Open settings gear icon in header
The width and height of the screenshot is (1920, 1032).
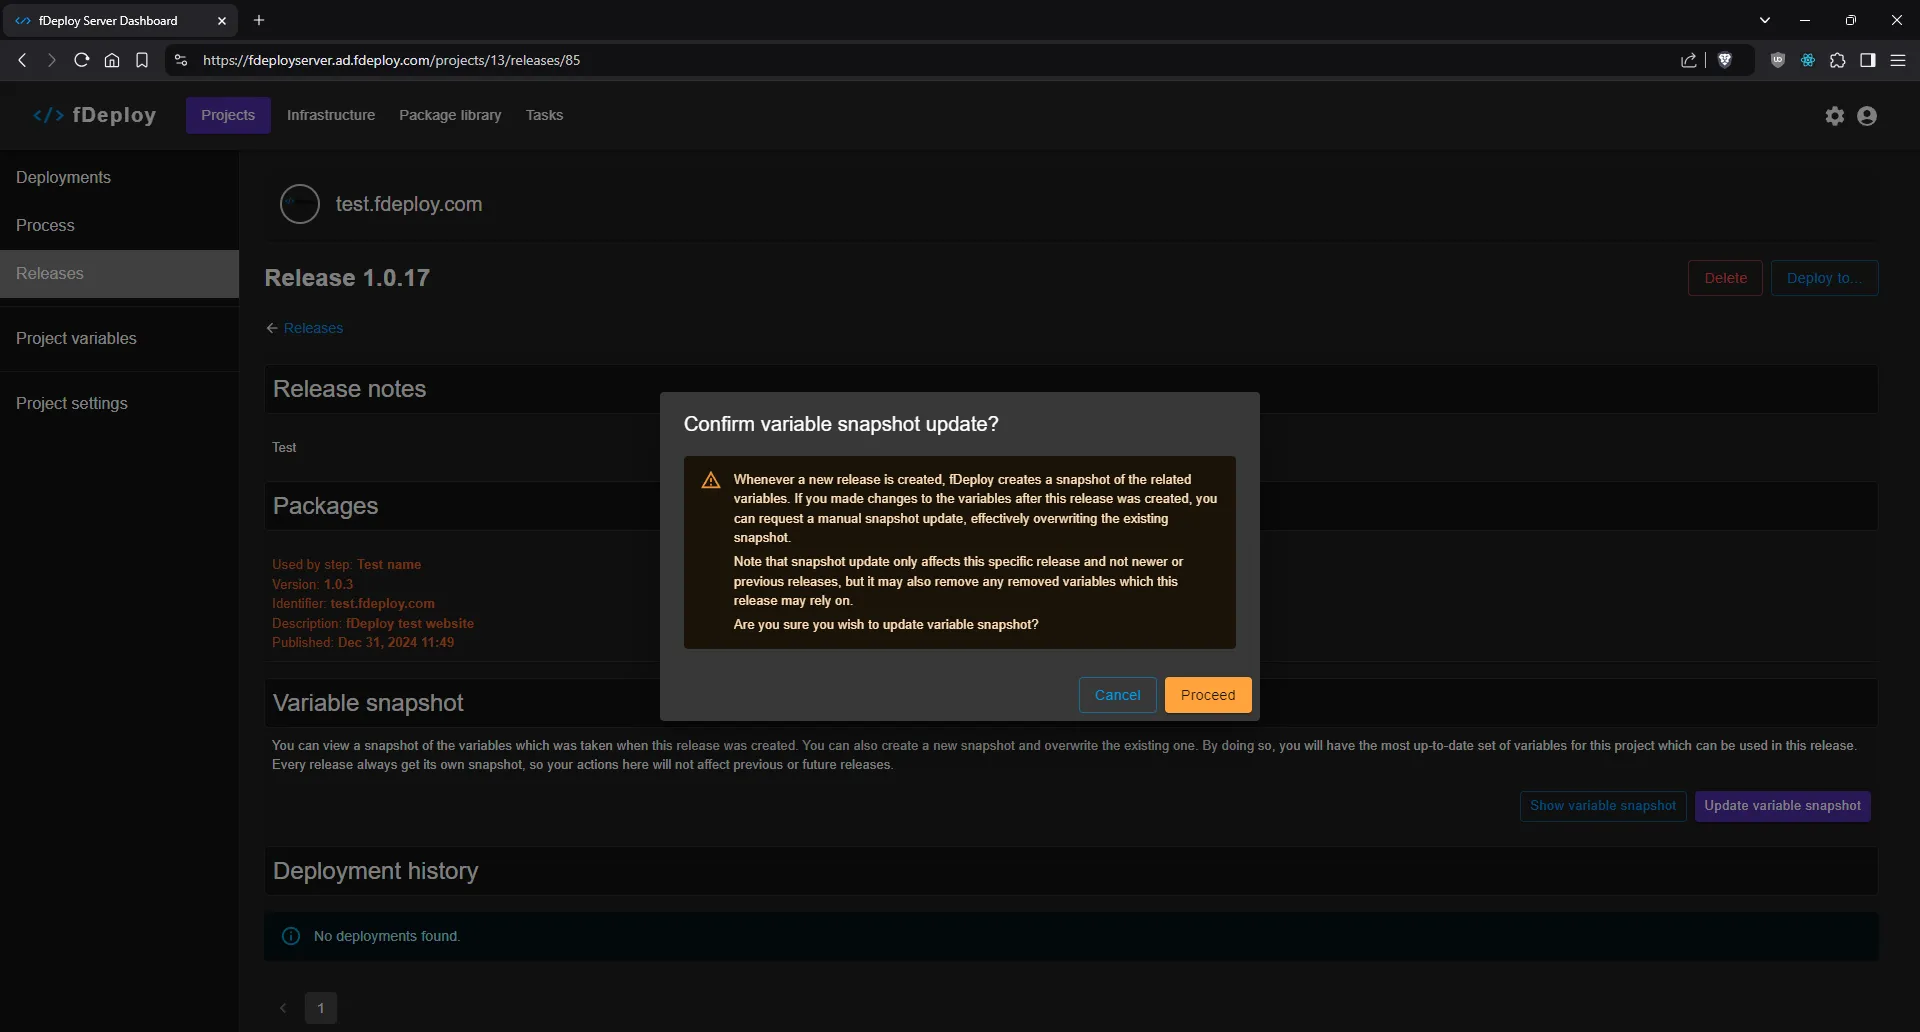pos(1834,116)
